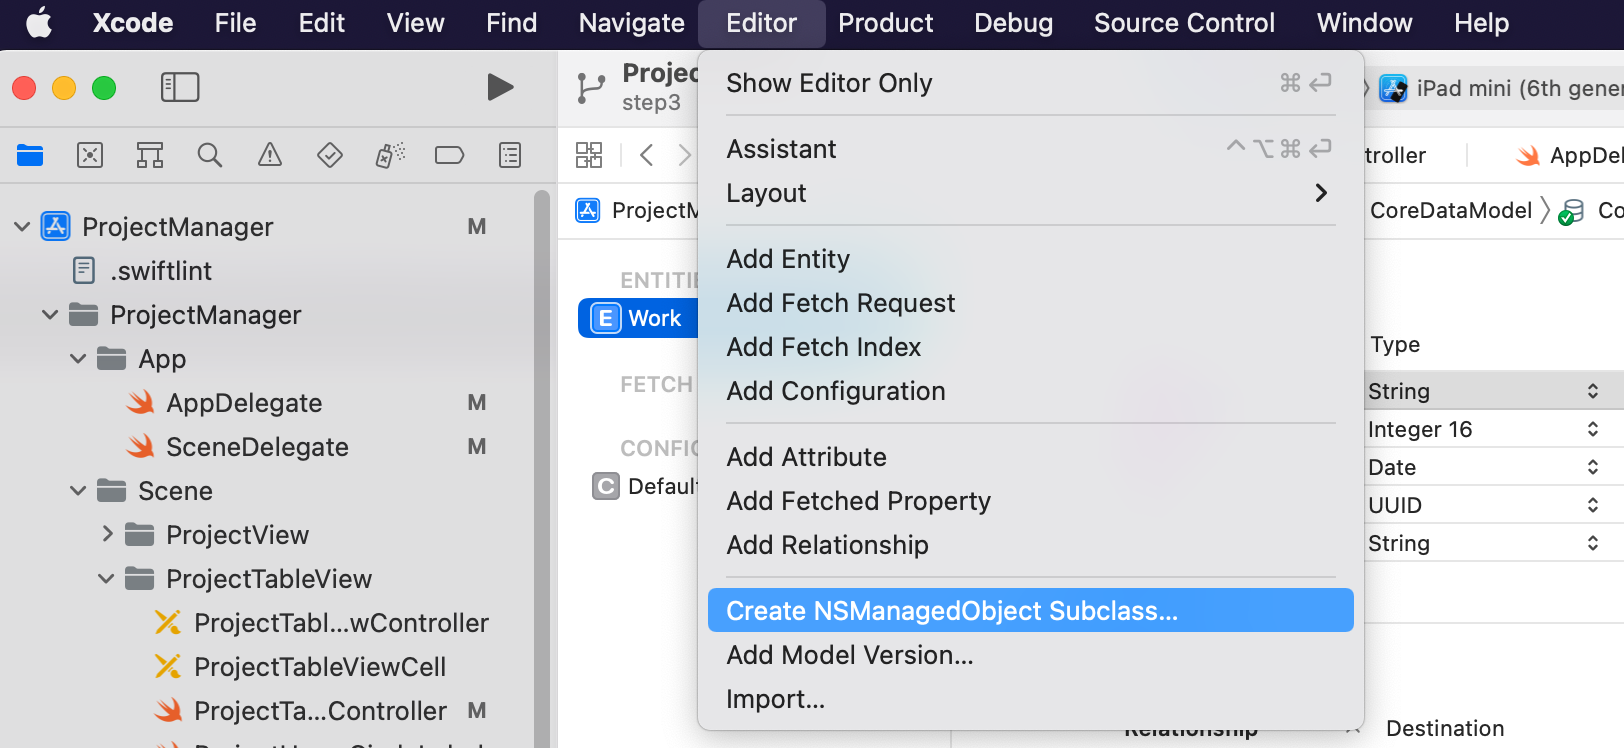
Task: Collapse the Scene folder
Action: pos(78,491)
